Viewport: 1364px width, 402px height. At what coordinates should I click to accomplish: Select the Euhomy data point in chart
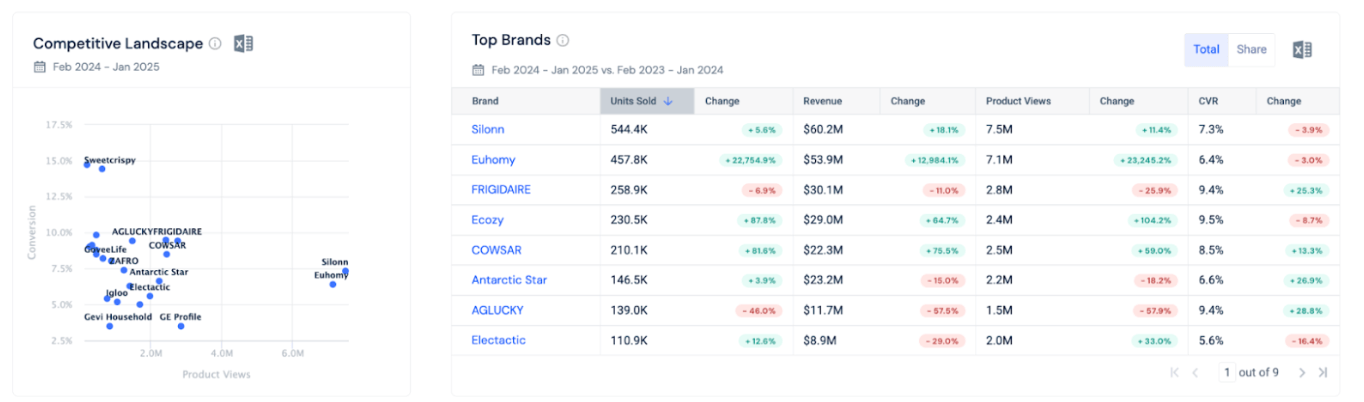pos(333,284)
